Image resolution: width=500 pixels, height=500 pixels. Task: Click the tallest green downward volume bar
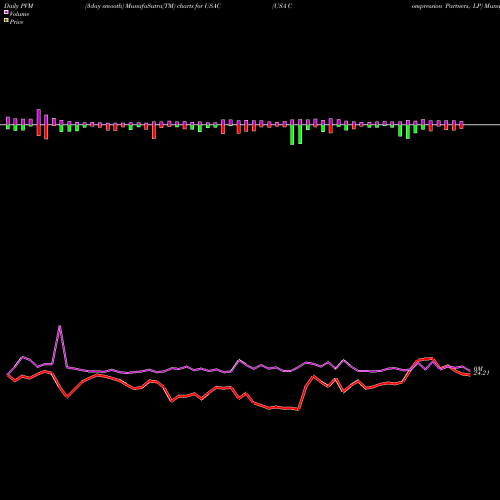(x=292, y=135)
